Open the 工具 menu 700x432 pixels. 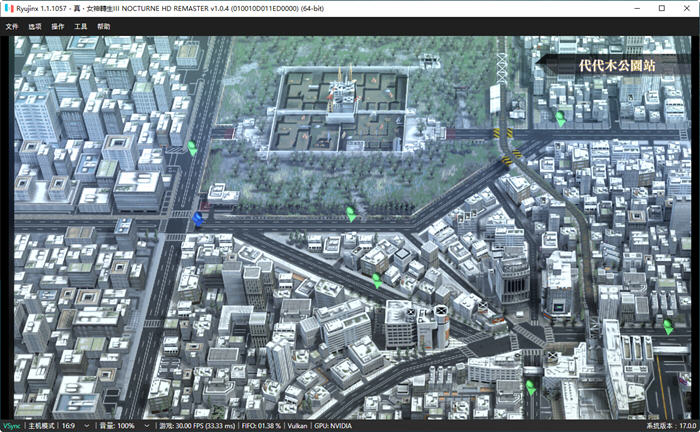click(x=80, y=26)
